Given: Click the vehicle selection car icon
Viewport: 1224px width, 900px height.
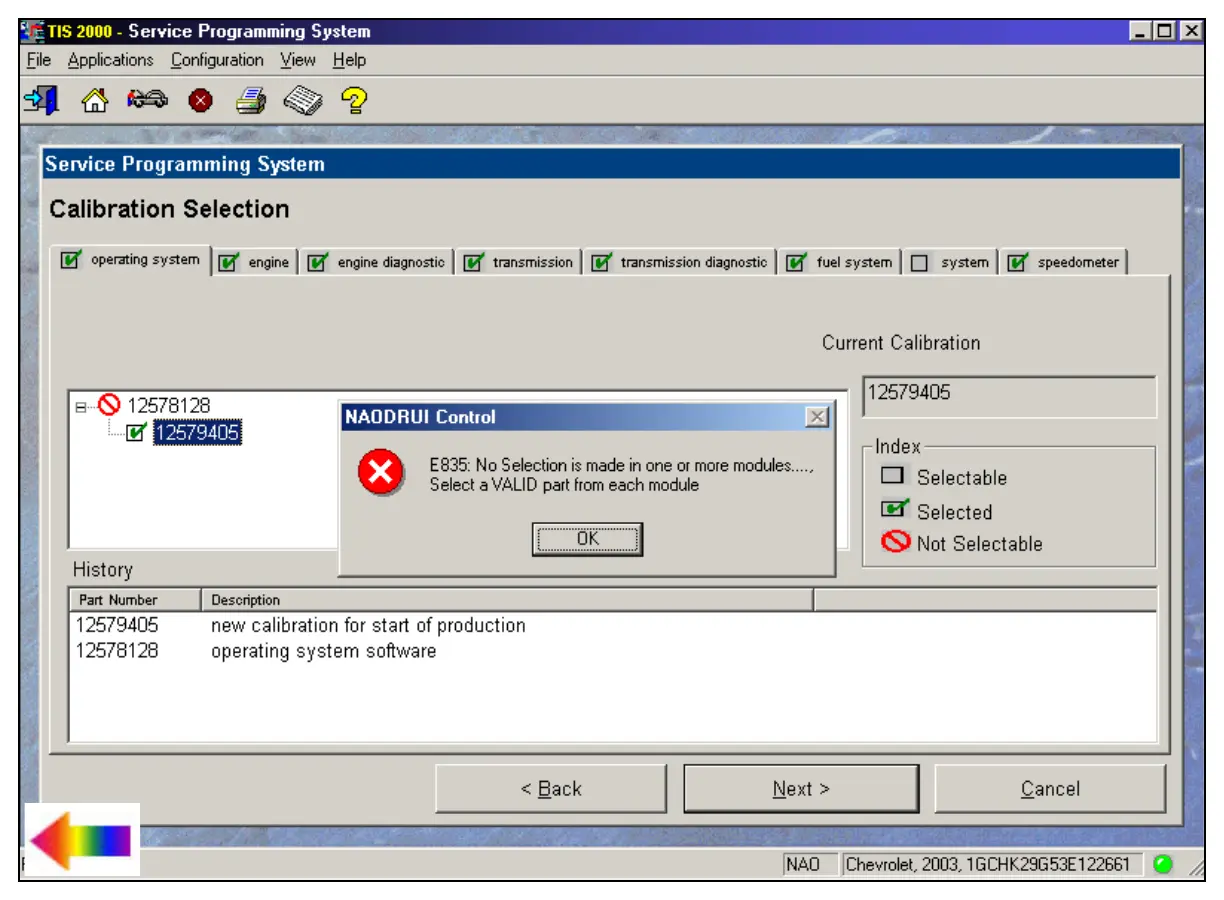Looking at the screenshot, I should (147, 100).
